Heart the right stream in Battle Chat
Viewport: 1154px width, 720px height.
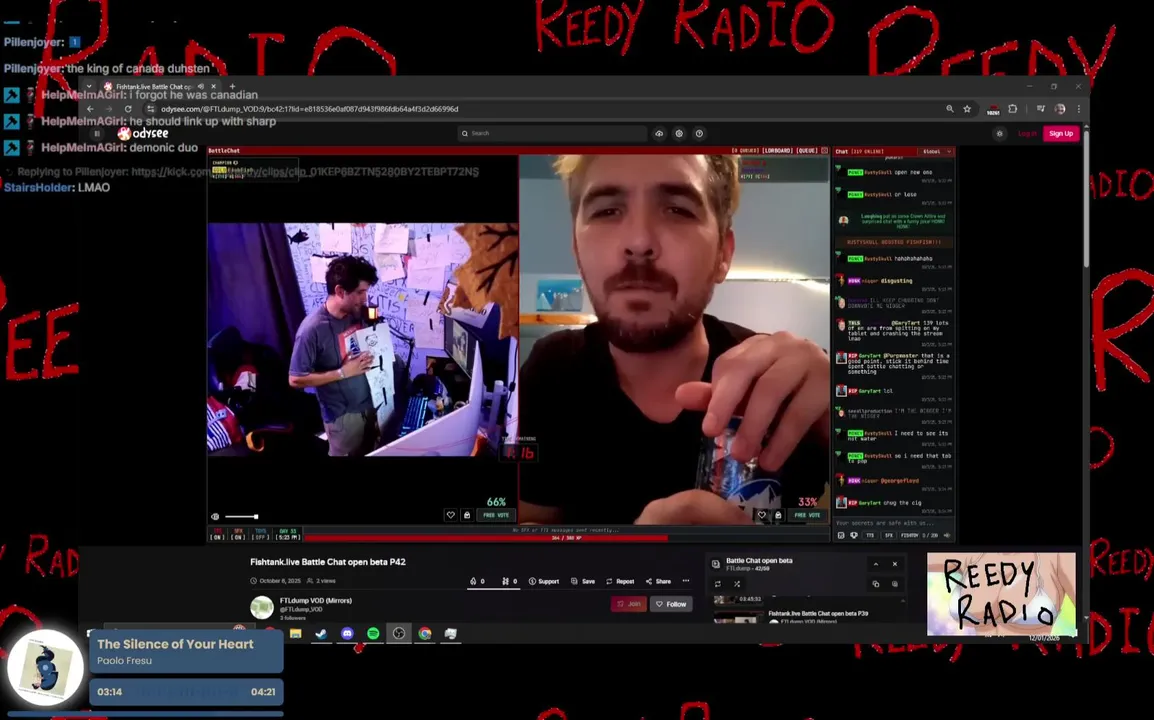click(x=762, y=515)
